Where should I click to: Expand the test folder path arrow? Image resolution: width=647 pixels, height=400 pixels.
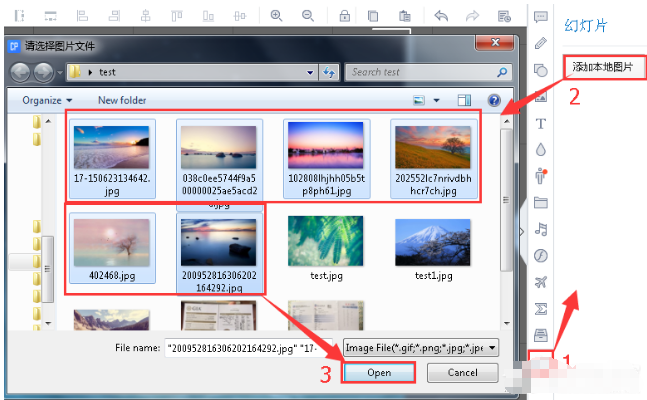click(x=90, y=73)
